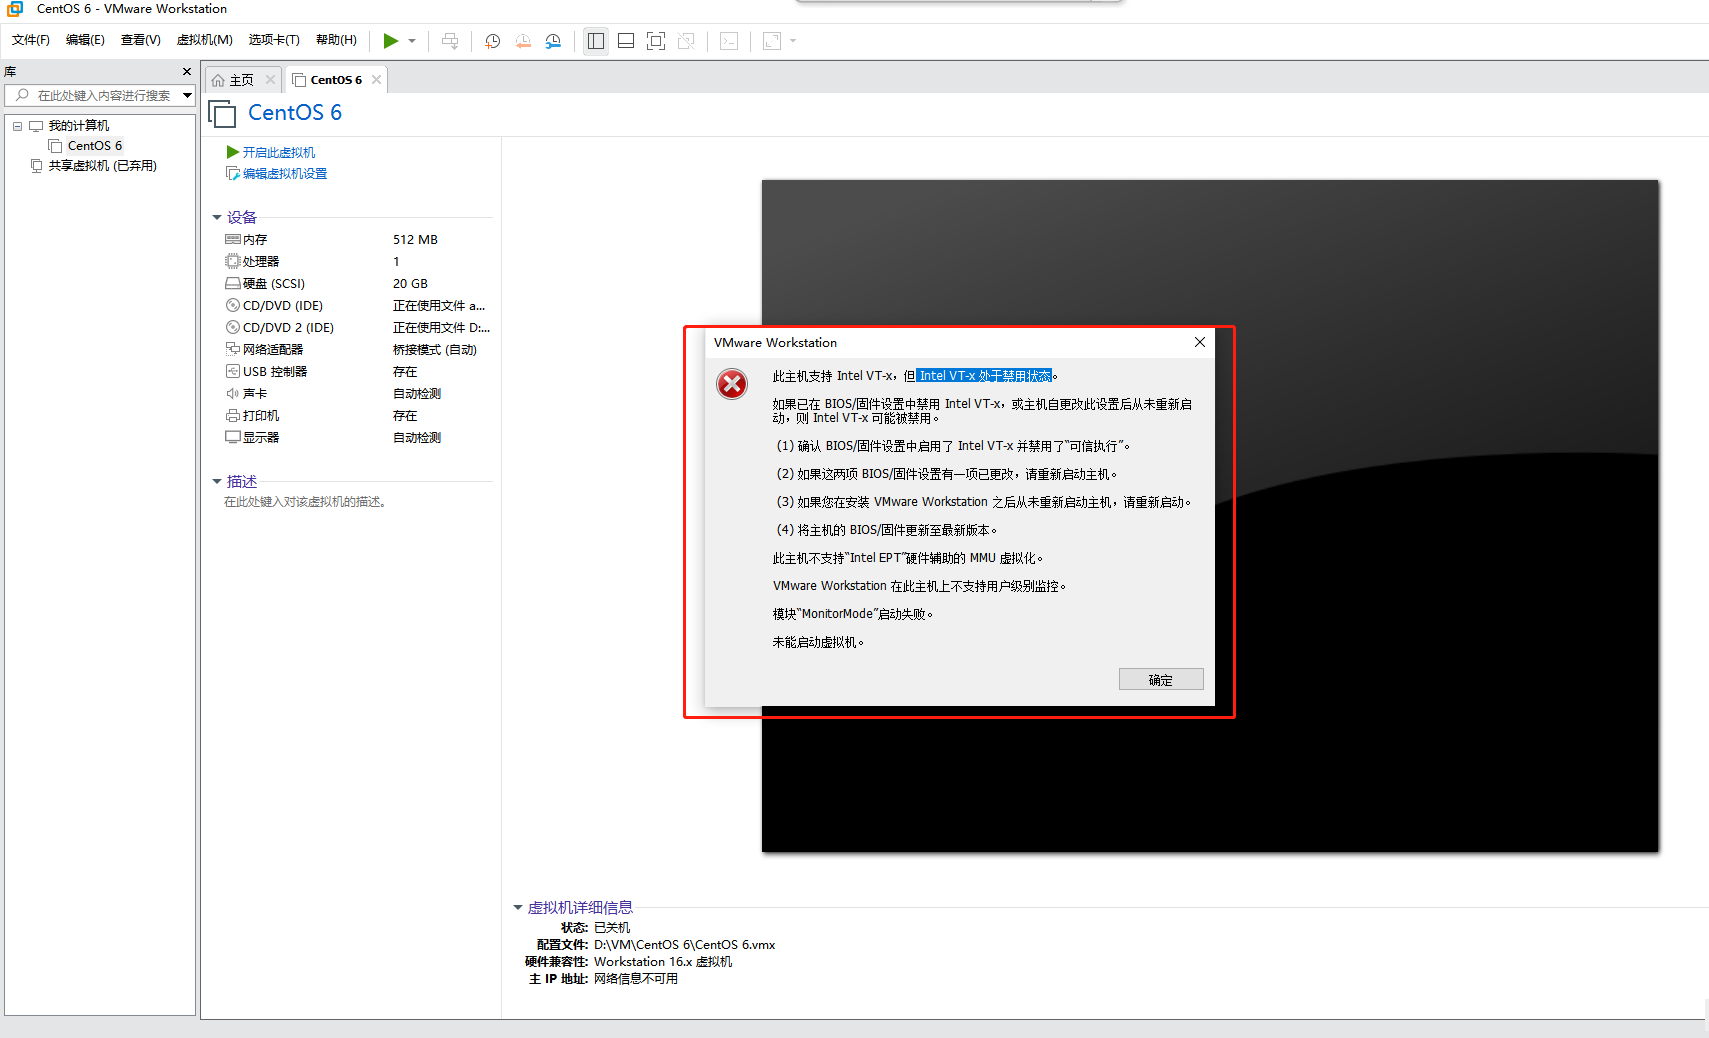Open the 虚拟机(M) menu
Image resolution: width=1709 pixels, height=1038 pixels.
click(x=205, y=40)
